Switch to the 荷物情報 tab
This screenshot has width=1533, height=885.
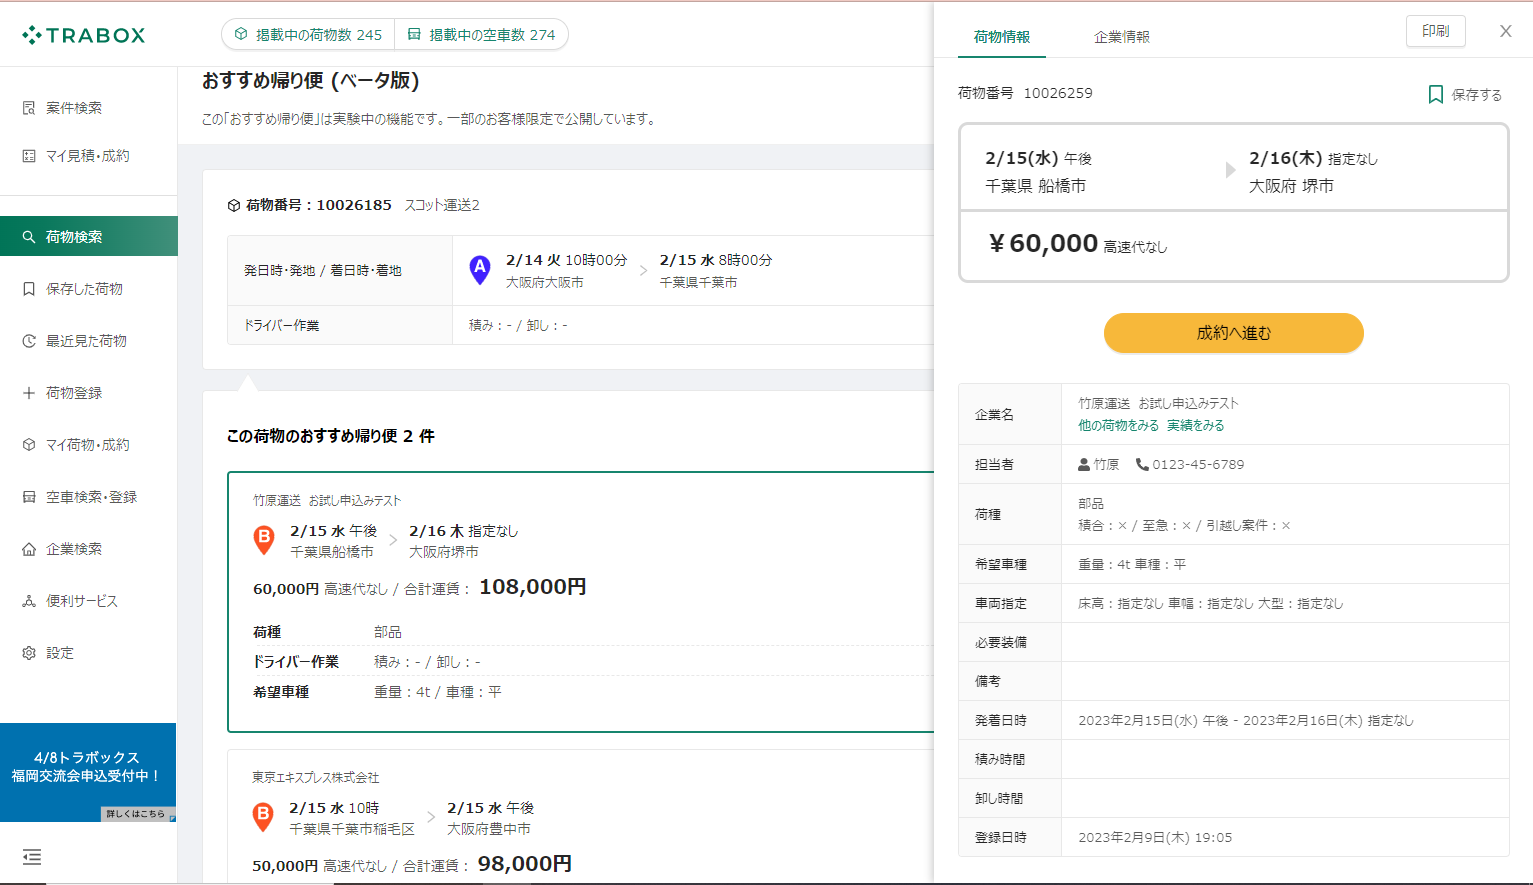1002,37
